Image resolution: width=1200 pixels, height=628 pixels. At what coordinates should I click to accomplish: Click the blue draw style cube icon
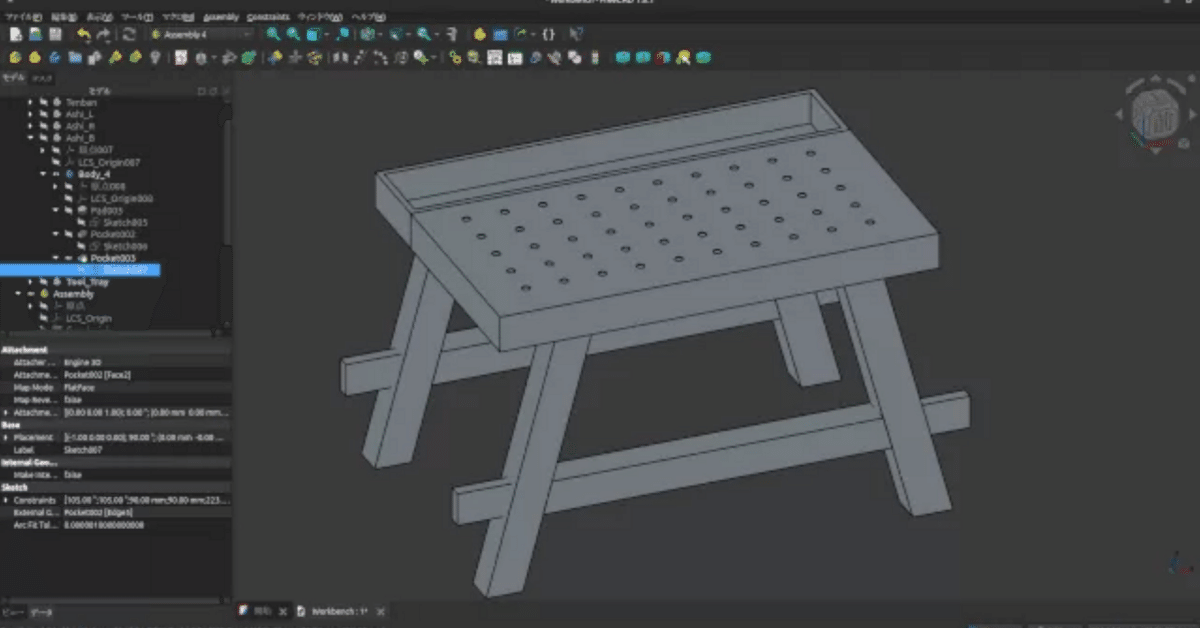(315, 34)
